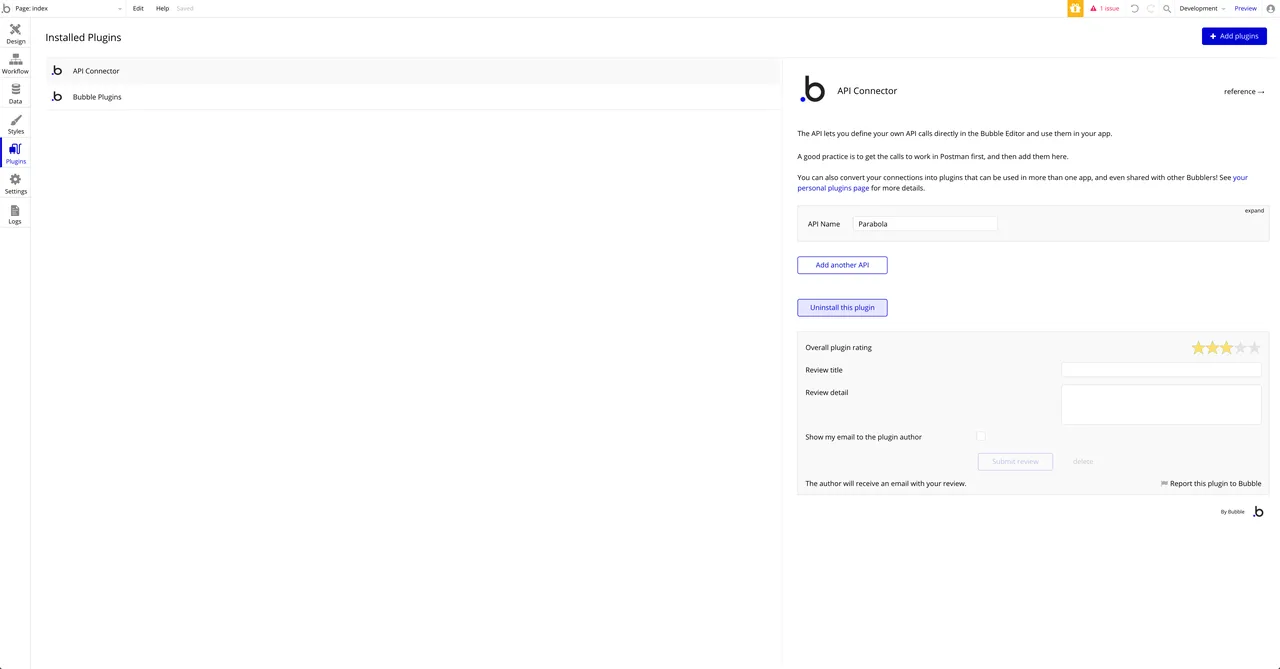Click the Add plugins button

pyautogui.click(x=1234, y=36)
